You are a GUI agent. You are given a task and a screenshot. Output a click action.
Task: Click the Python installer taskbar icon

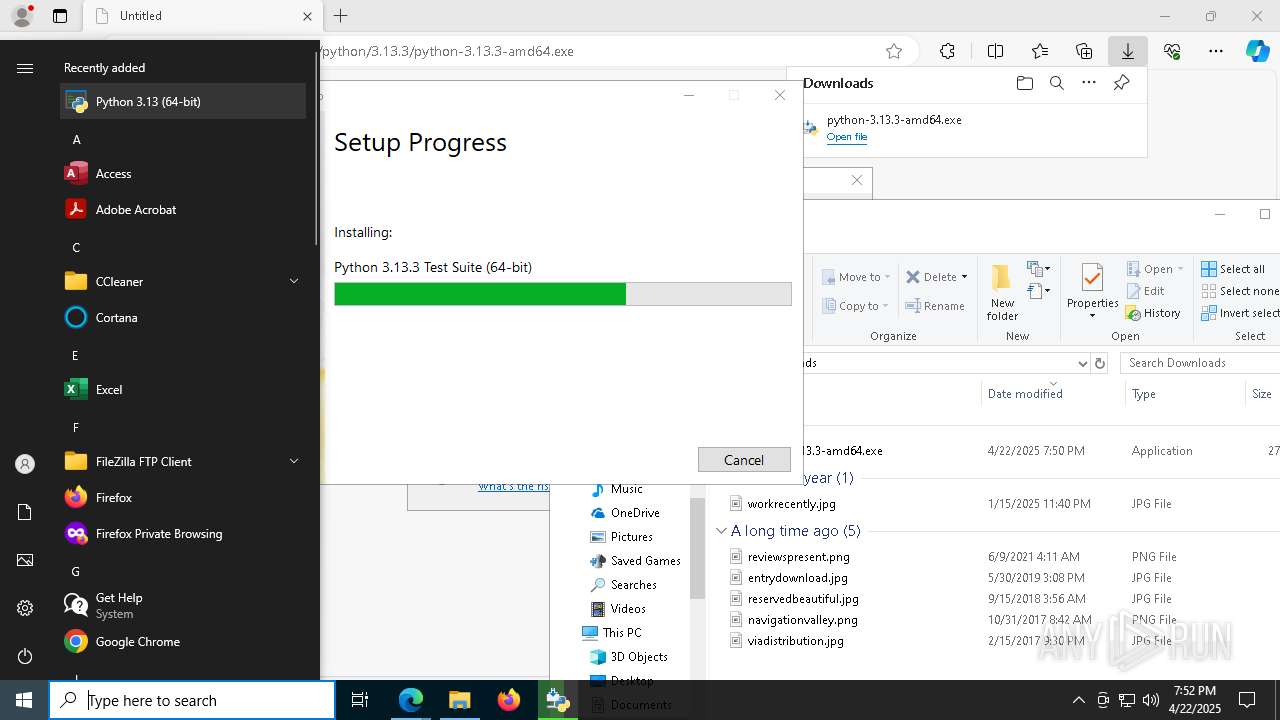557,700
